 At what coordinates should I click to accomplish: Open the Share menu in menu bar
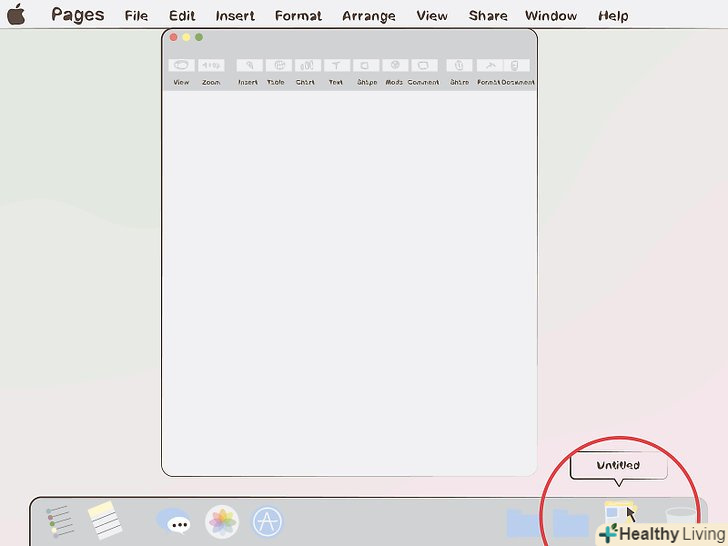click(488, 16)
